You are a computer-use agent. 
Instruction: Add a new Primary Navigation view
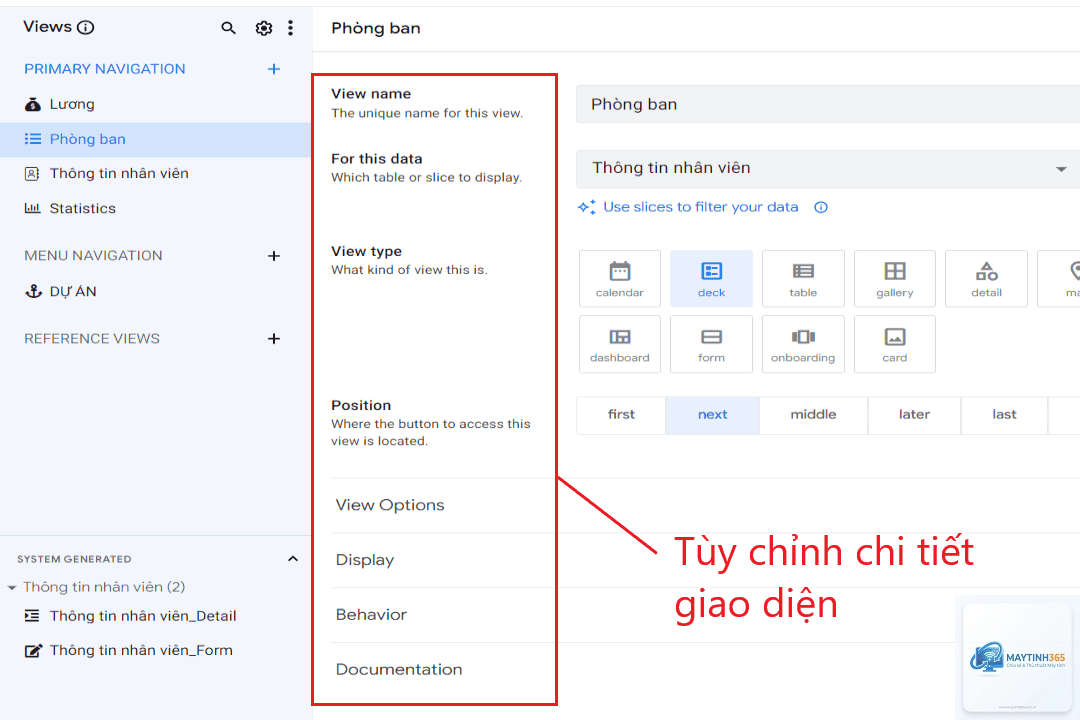click(x=274, y=69)
